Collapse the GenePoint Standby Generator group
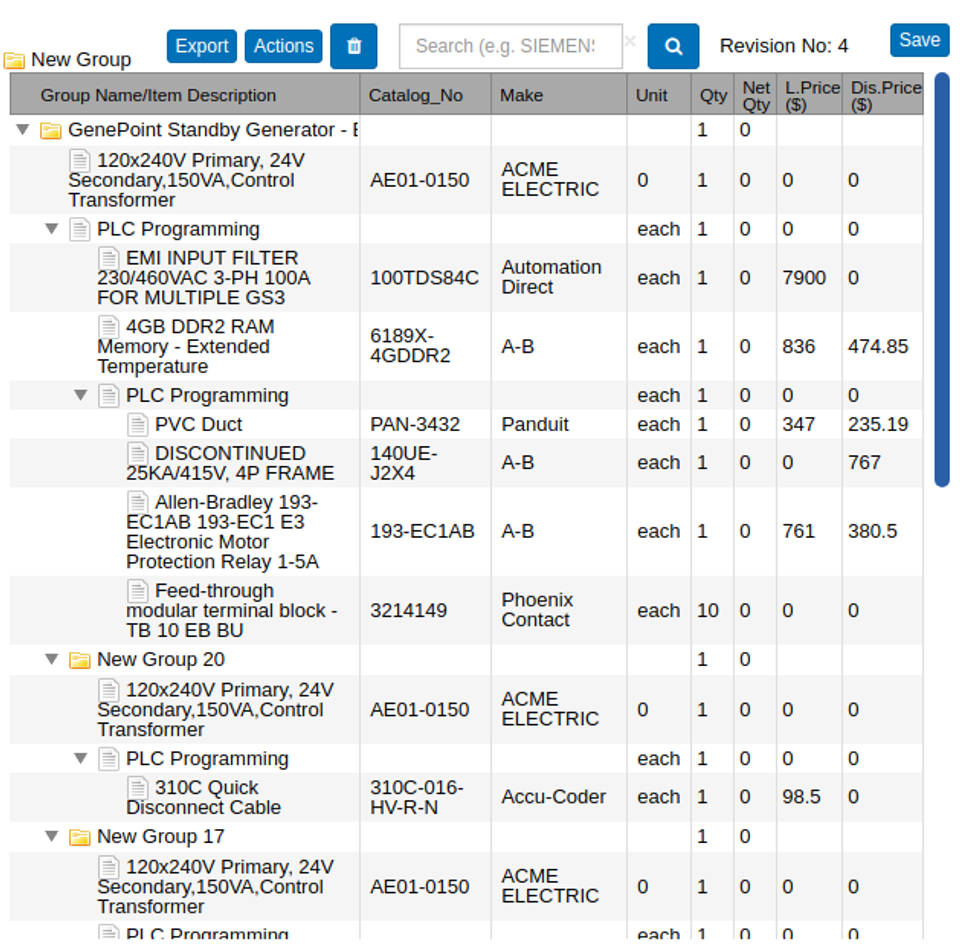The width and height of the screenshot is (960, 952). (23, 130)
